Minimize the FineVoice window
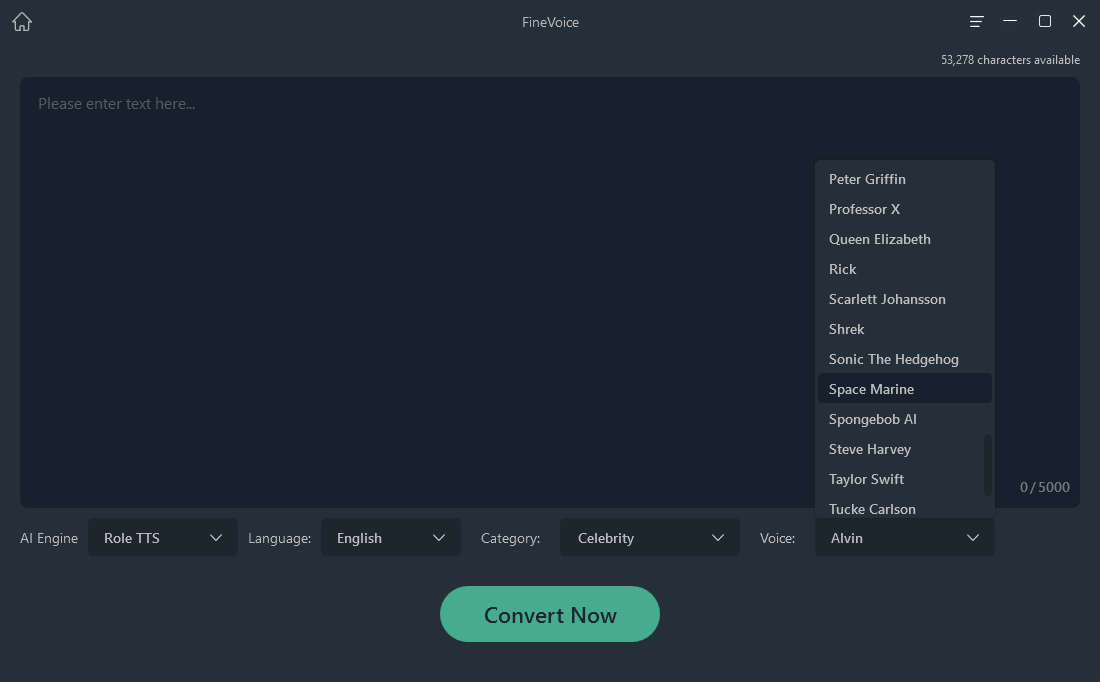This screenshot has width=1100, height=682. point(1010,21)
